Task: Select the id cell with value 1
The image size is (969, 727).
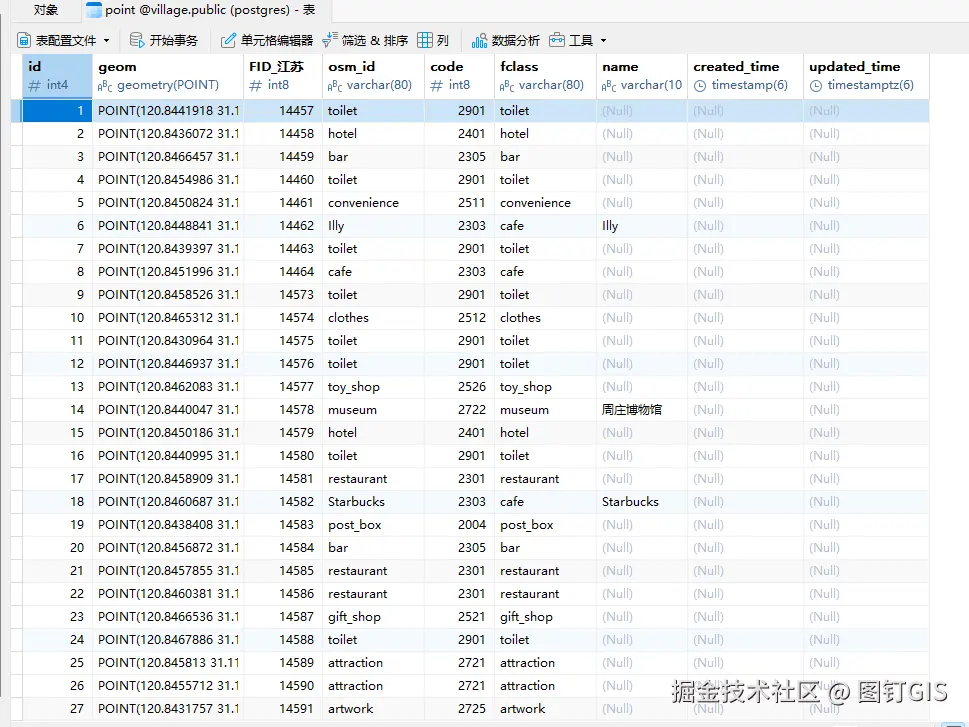Action: click(57, 111)
